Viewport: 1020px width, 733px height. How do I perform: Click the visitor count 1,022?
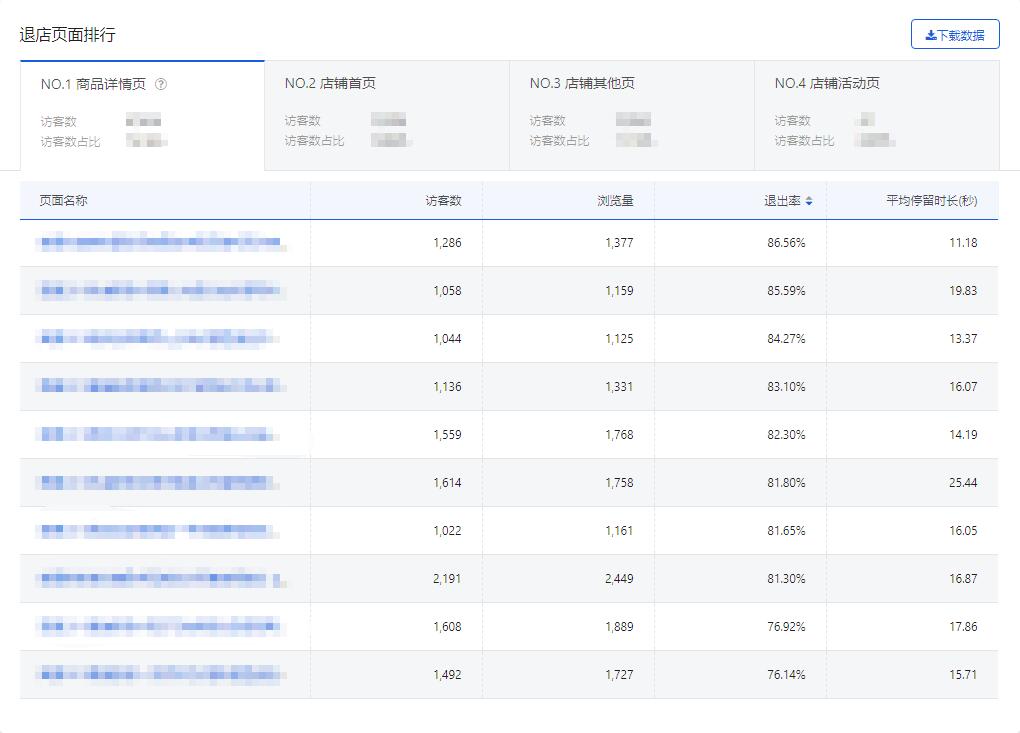pos(448,531)
